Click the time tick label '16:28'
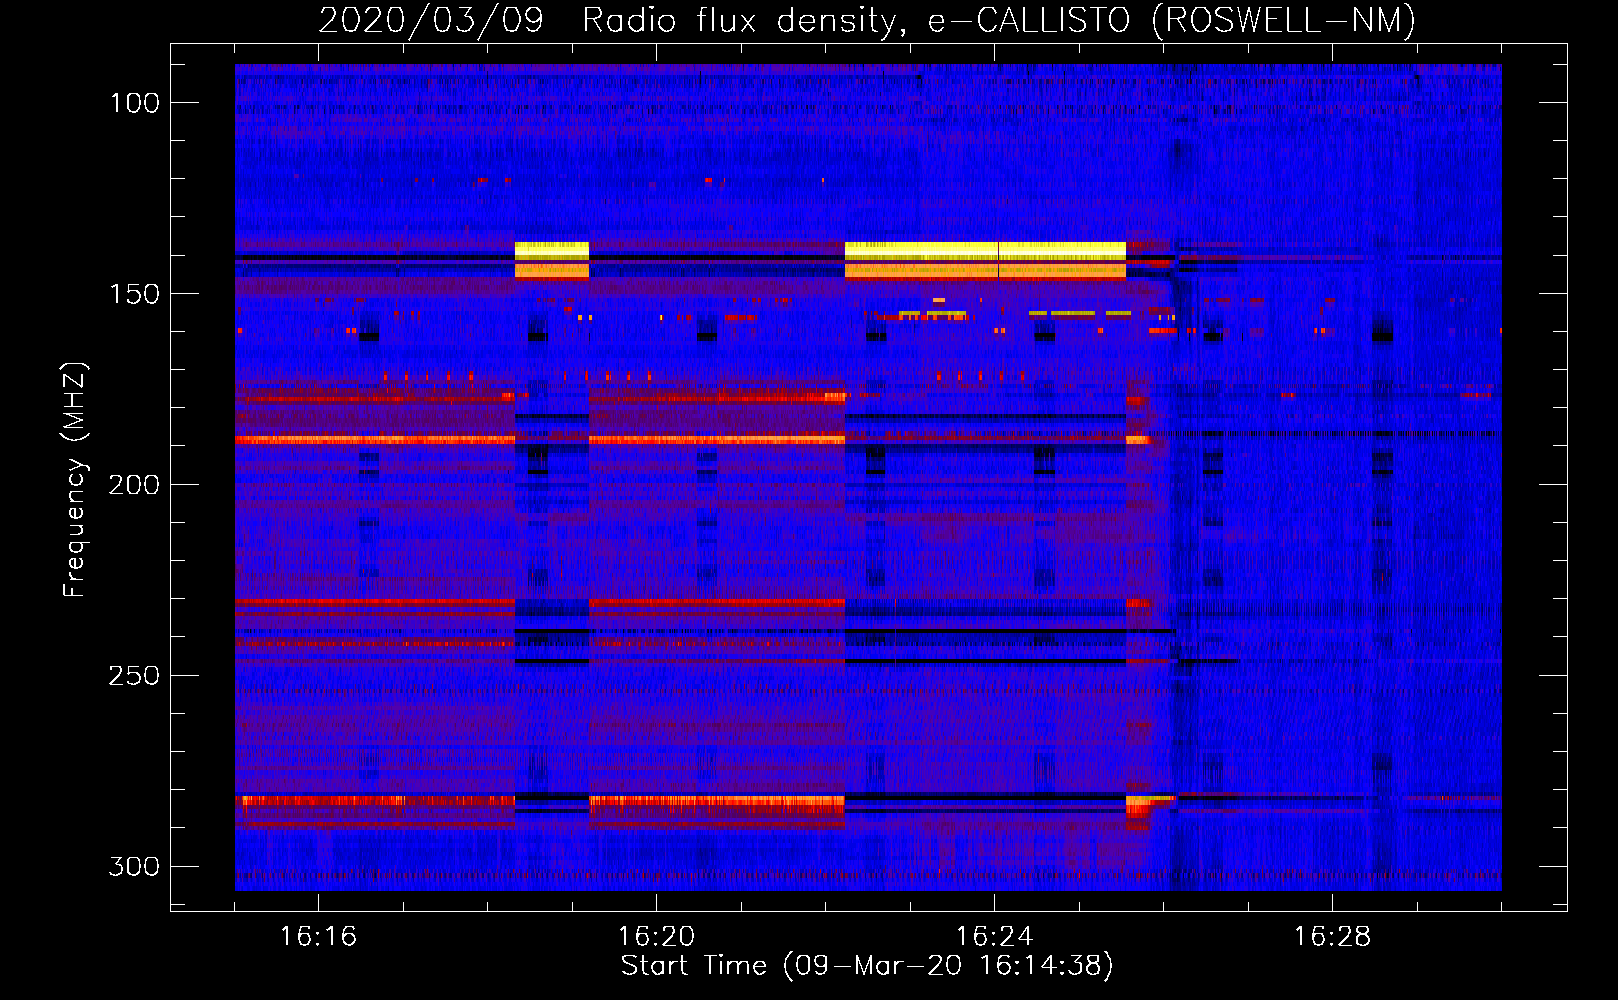 tap(1332, 937)
